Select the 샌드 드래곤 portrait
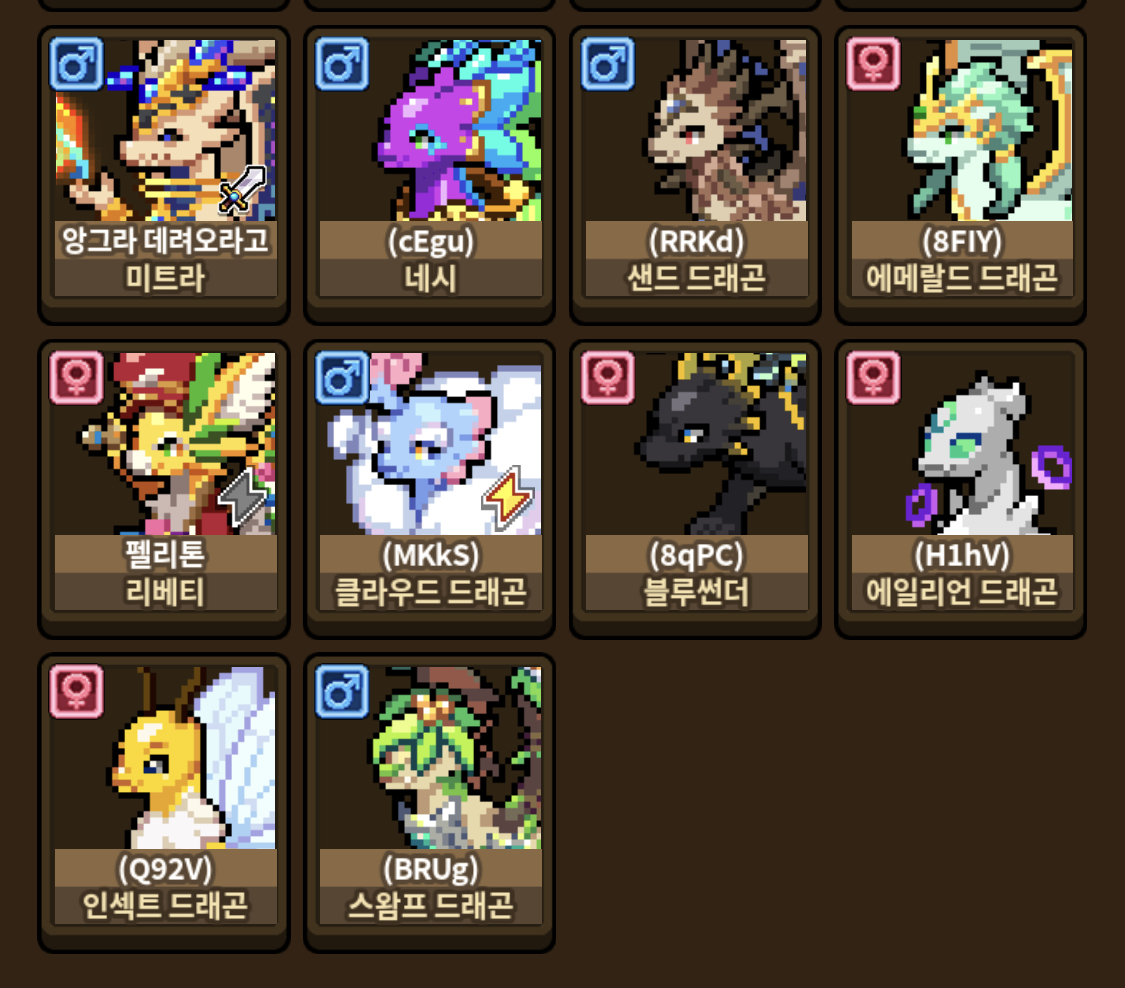 tap(696, 130)
